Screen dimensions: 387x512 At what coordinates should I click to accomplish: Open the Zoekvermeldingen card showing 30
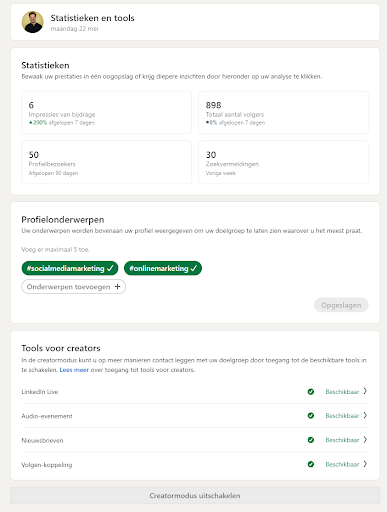[284, 162]
